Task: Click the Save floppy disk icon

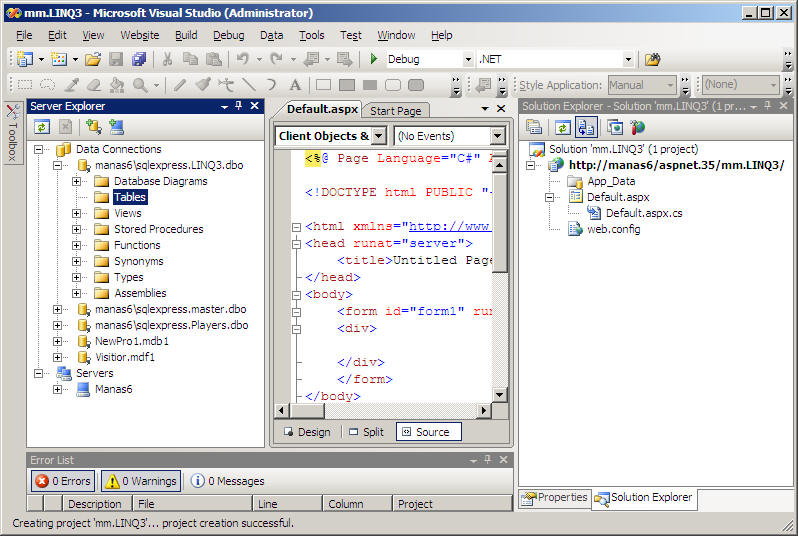Action: point(116,59)
